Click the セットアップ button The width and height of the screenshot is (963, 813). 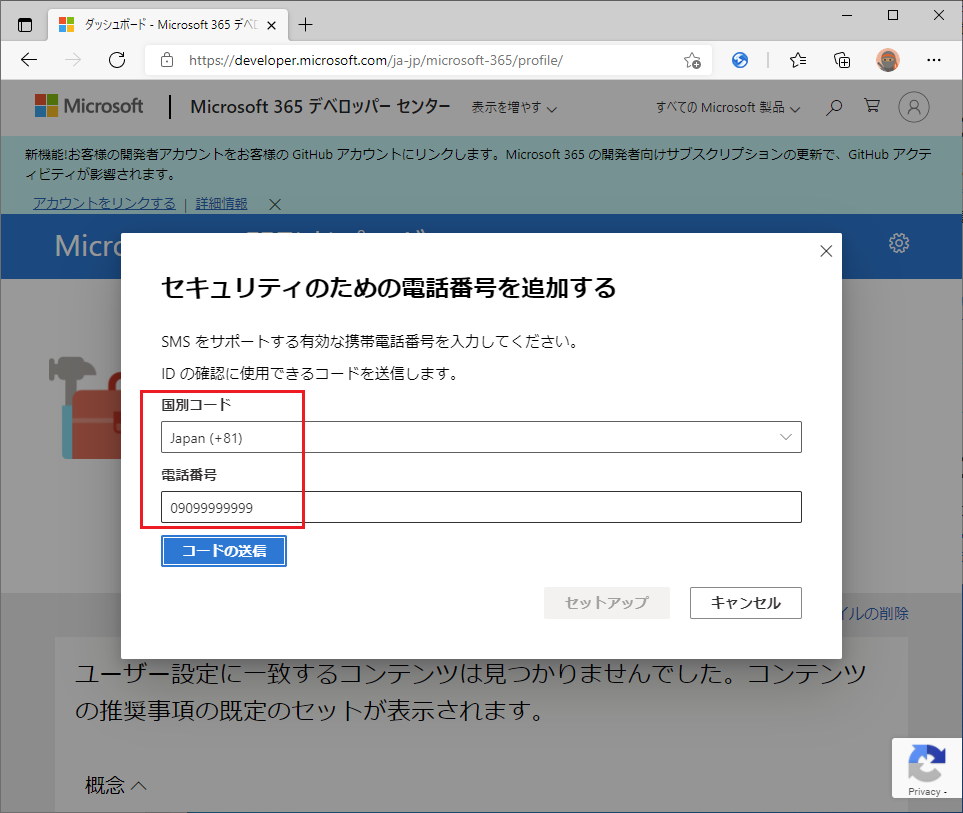607,603
